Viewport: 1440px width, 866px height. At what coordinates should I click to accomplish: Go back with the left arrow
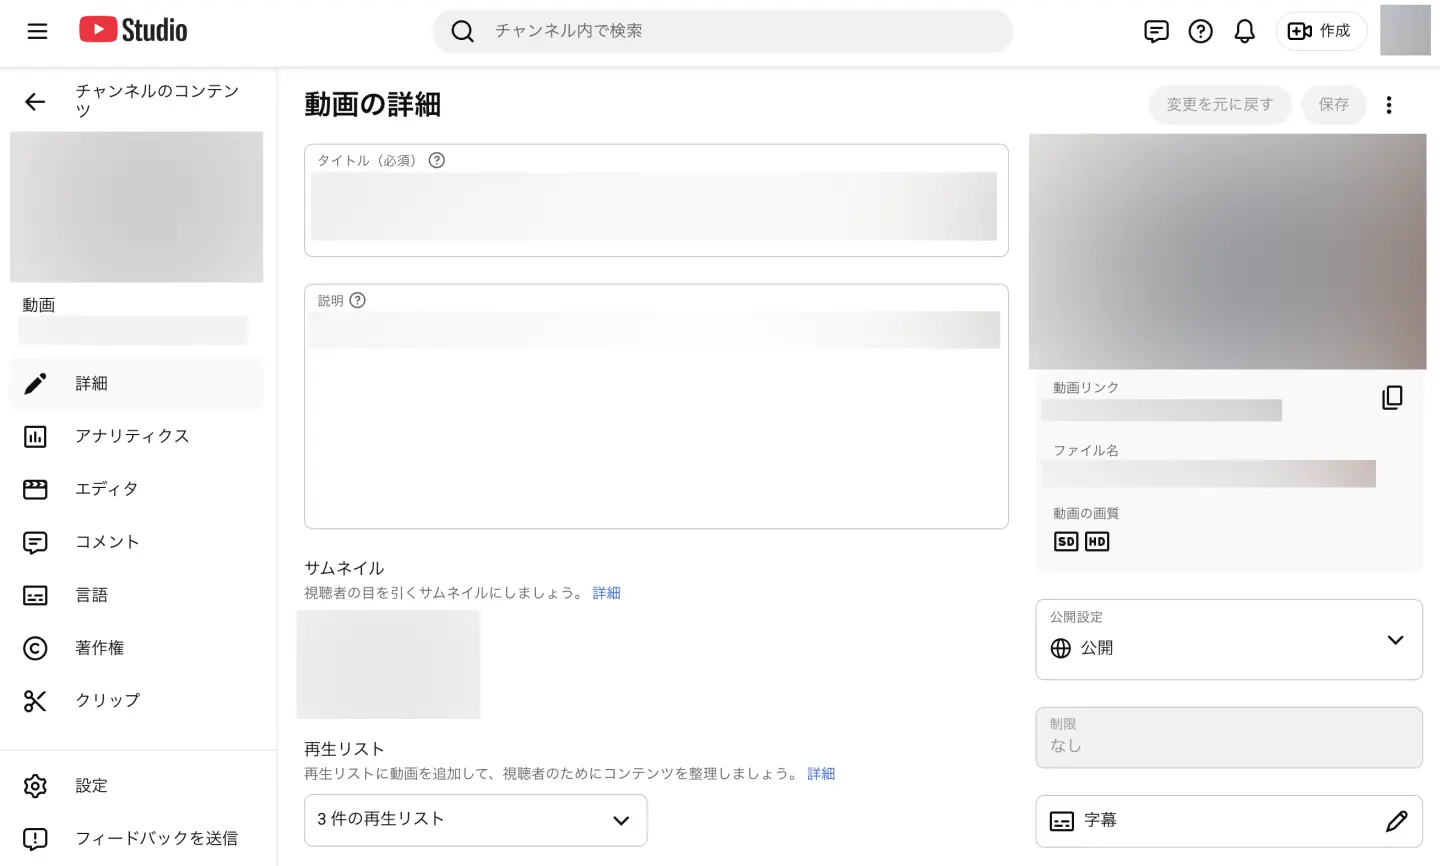[x=35, y=102]
